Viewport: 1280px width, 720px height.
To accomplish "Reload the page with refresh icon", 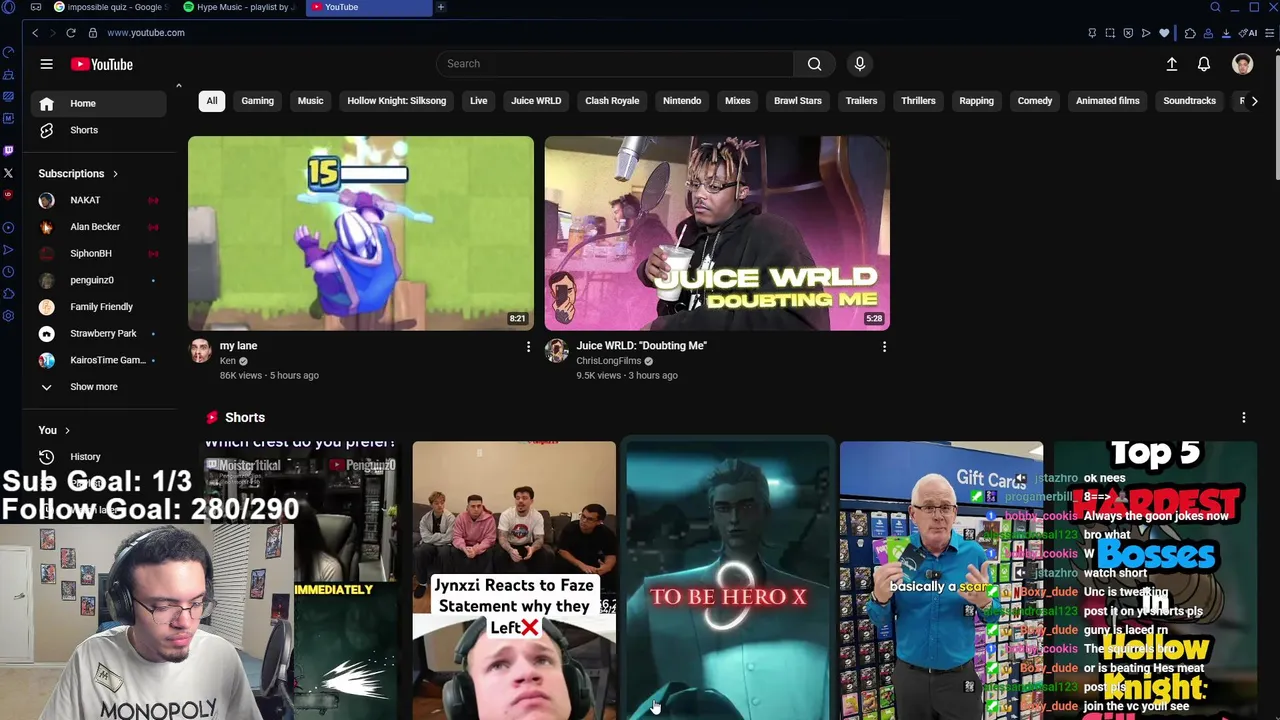I will 71,33.
